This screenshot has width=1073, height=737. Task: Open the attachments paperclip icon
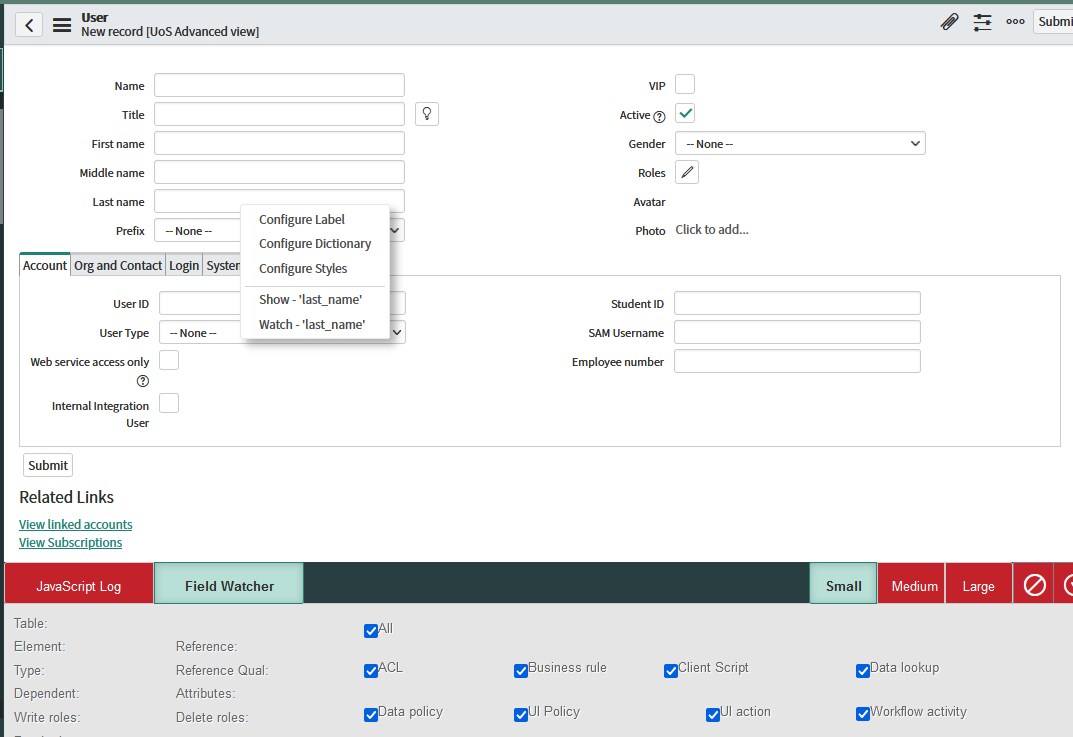(x=949, y=21)
